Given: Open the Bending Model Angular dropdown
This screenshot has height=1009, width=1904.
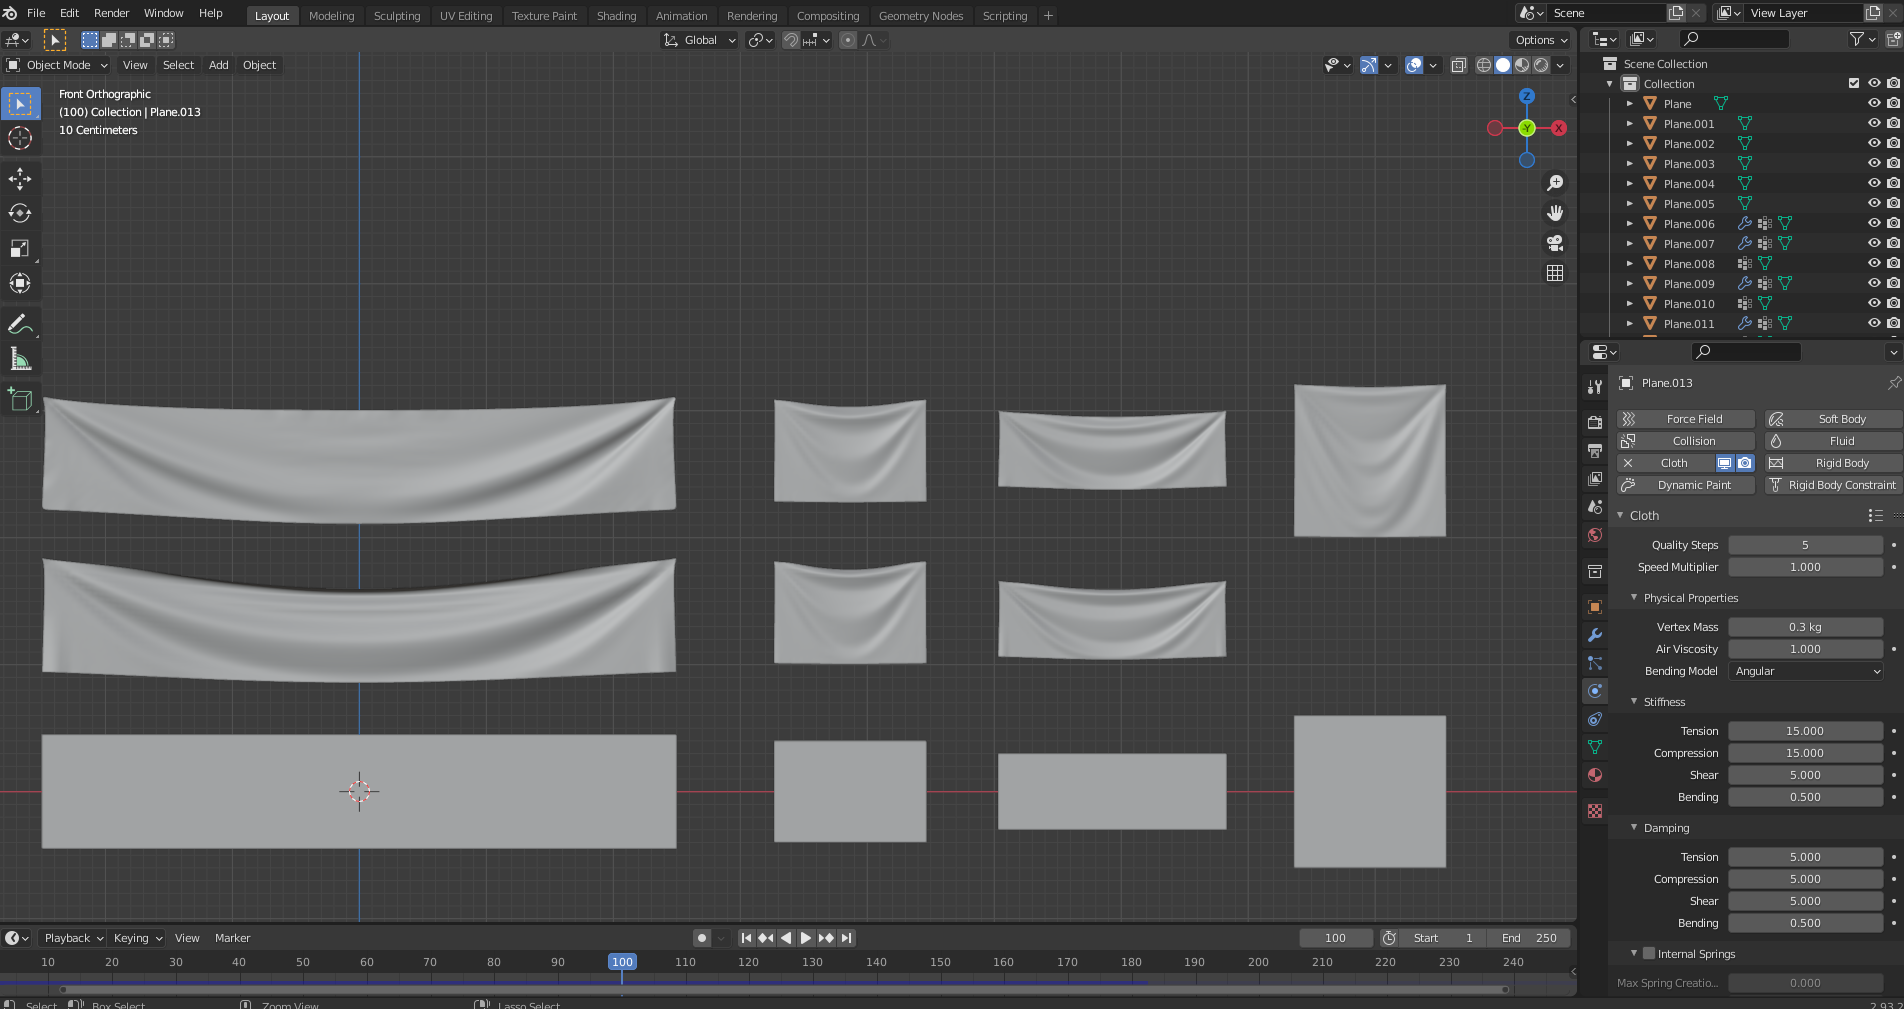Looking at the screenshot, I should (x=1806, y=671).
